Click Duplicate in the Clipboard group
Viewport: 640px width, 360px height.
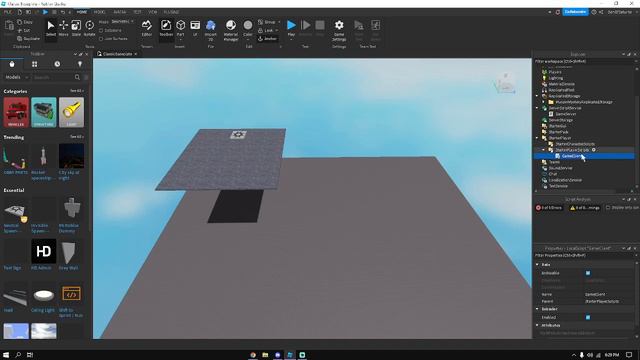29,38
